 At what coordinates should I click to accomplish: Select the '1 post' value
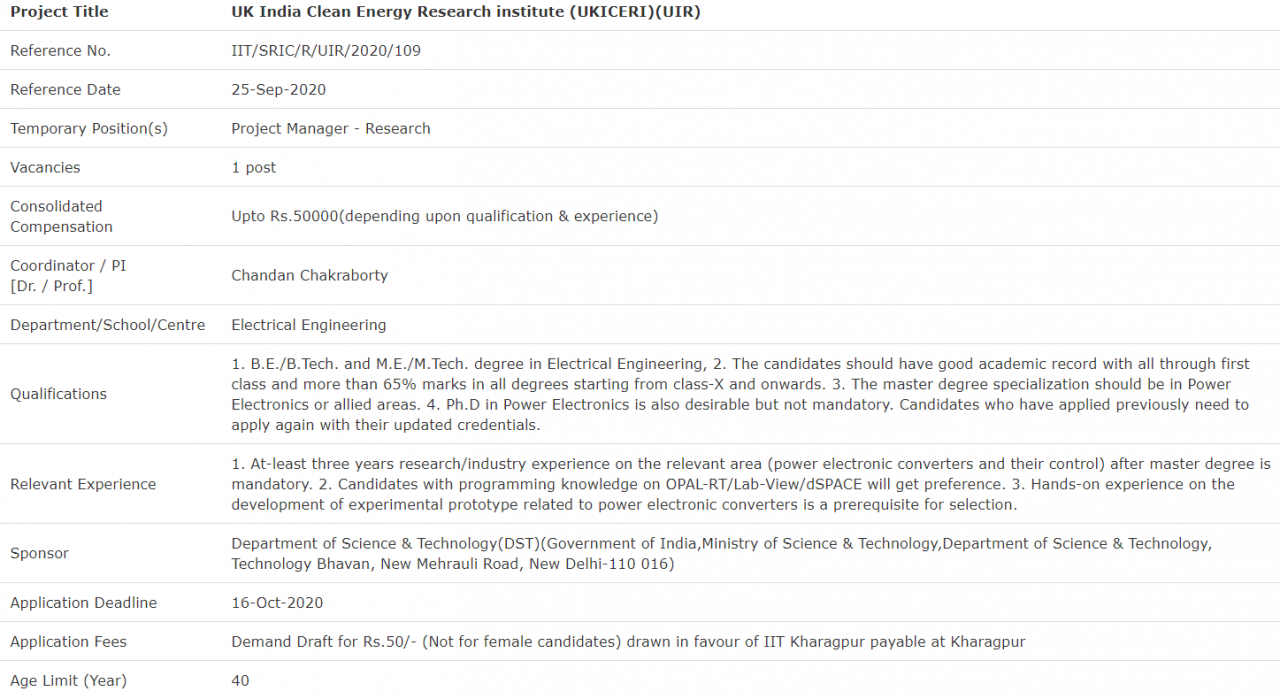click(254, 168)
